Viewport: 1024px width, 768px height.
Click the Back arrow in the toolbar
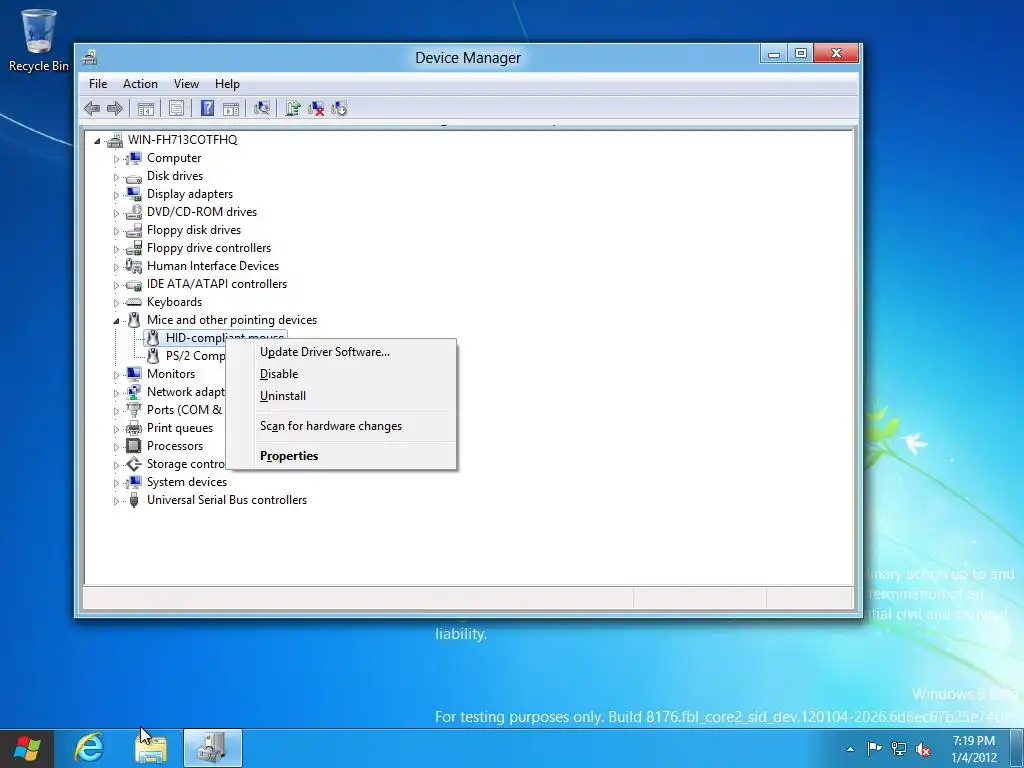pos(92,108)
